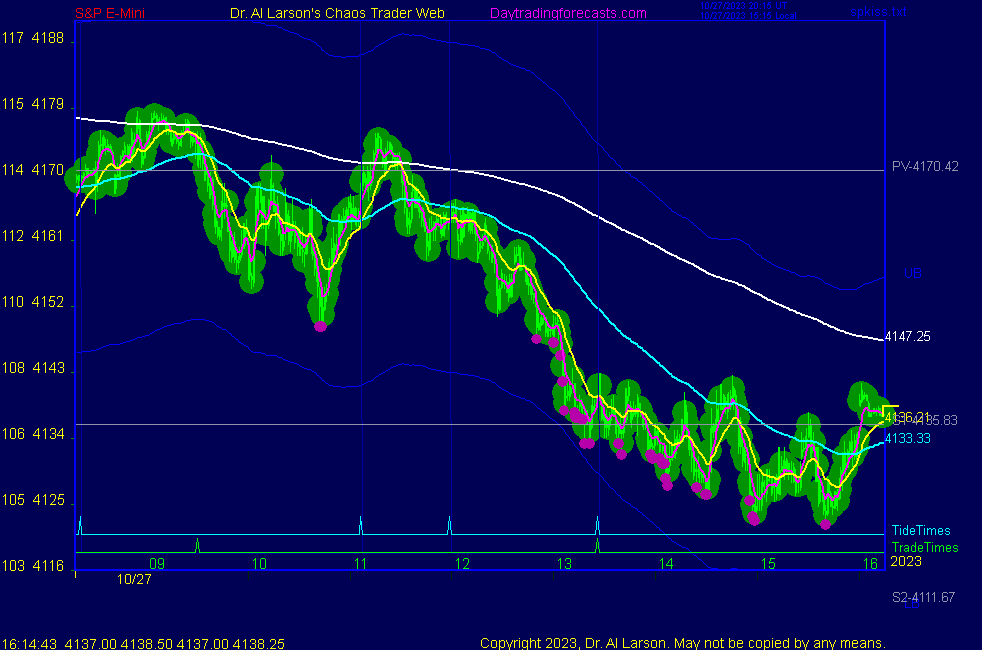The image size is (982, 650).
Task: Click the UB upper band label
Action: [x=912, y=274]
